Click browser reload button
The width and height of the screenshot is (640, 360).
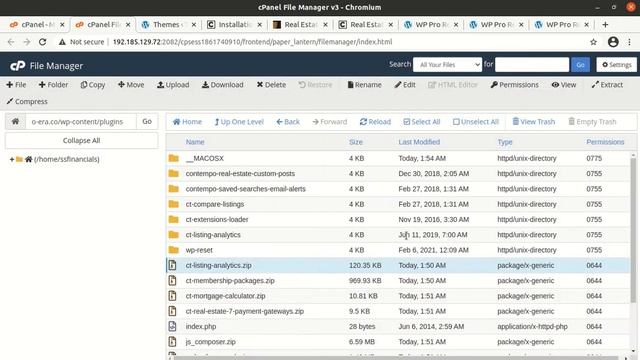(42, 42)
